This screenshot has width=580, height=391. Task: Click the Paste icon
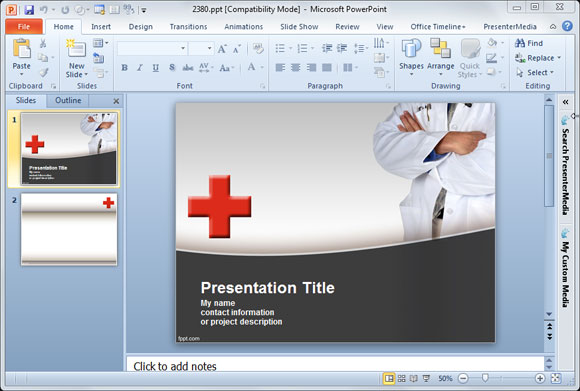(x=21, y=49)
